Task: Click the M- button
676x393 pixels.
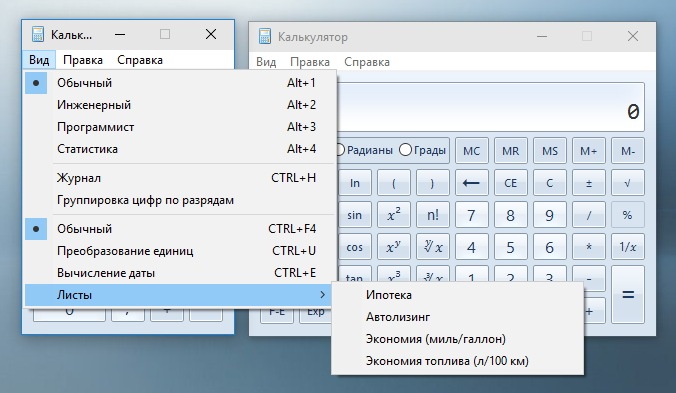Action: point(628,151)
